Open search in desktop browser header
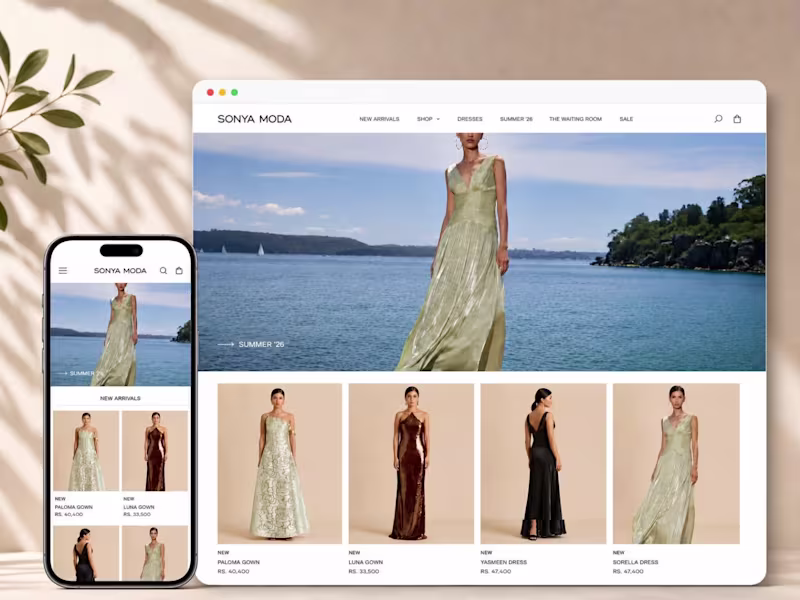 click(x=718, y=119)
